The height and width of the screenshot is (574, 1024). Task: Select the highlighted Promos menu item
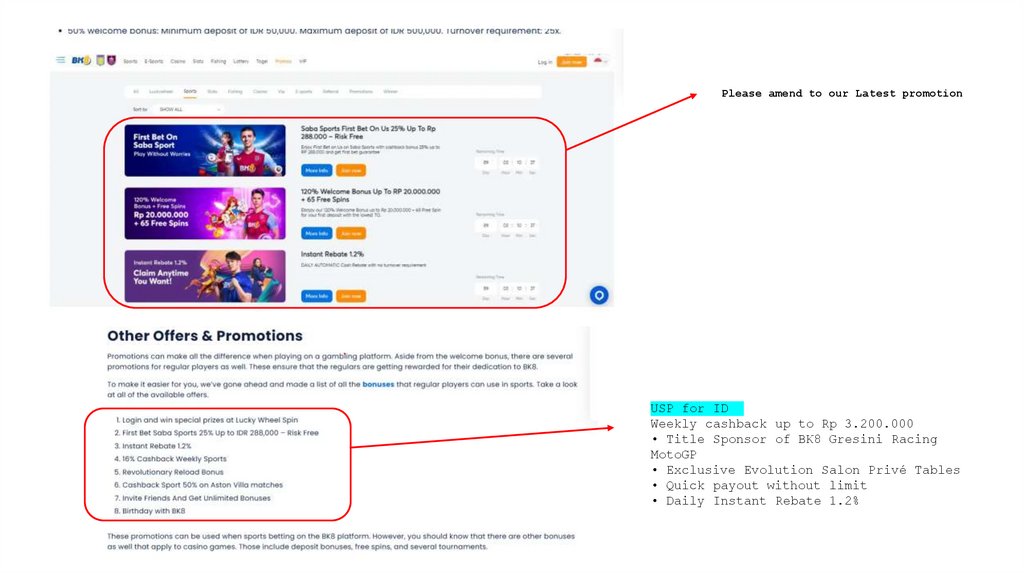pos(283,61)
